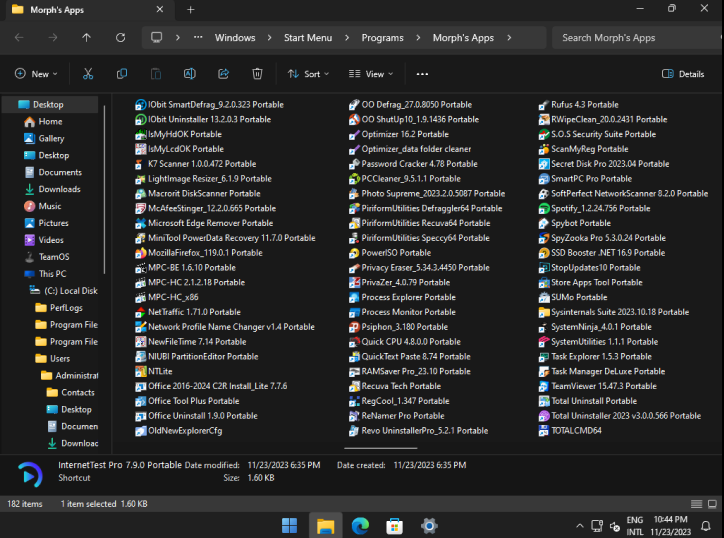This screenshot has width=724, height=538.
Task: Show hidden breadcrumb path ellipsis
Action: [x=198, y=37]
